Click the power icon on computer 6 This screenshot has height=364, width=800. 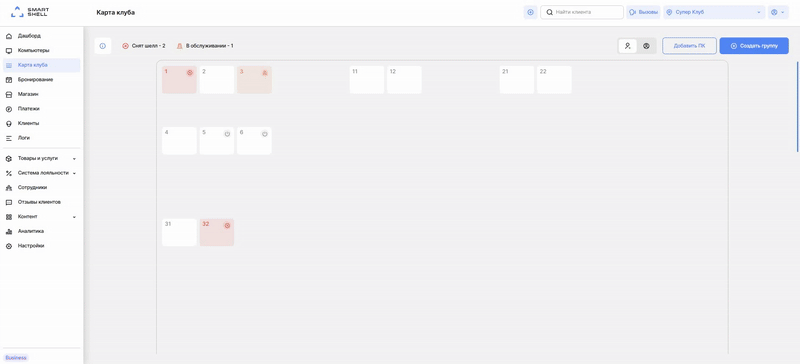click(264, 134)
